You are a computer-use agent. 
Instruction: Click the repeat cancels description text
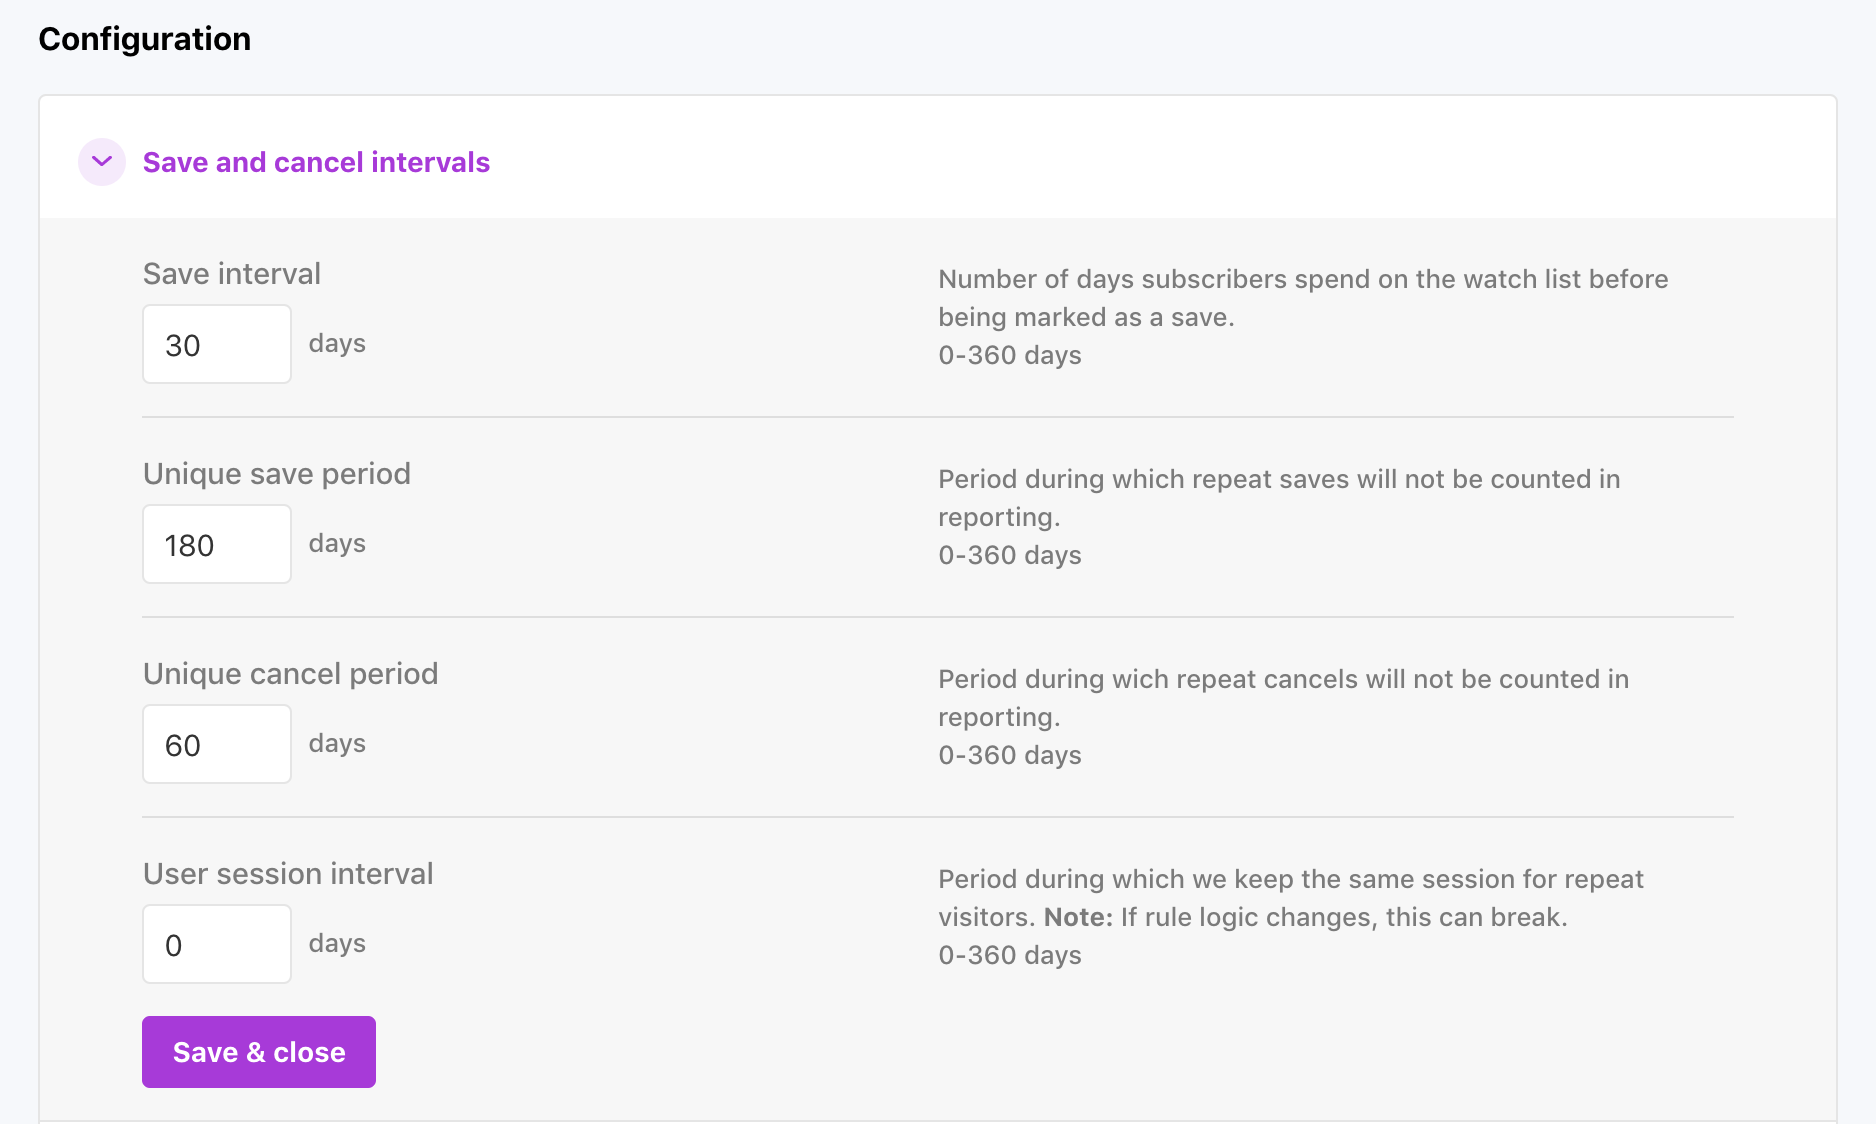pos(1283,698)
